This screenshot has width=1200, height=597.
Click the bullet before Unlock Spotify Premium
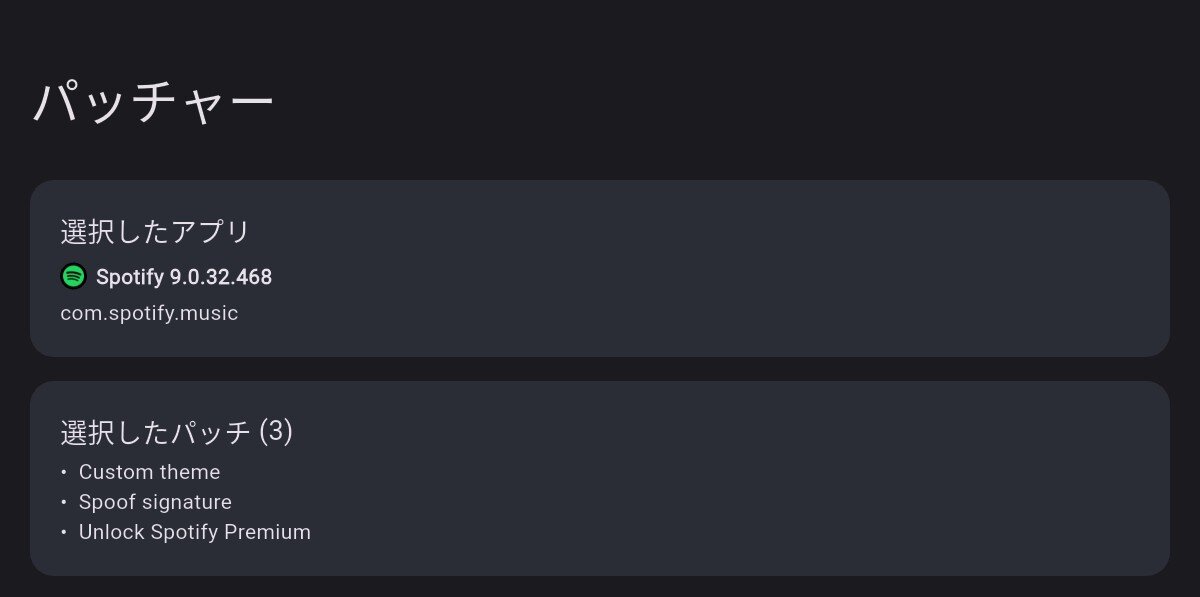click(x=64, y=532)
